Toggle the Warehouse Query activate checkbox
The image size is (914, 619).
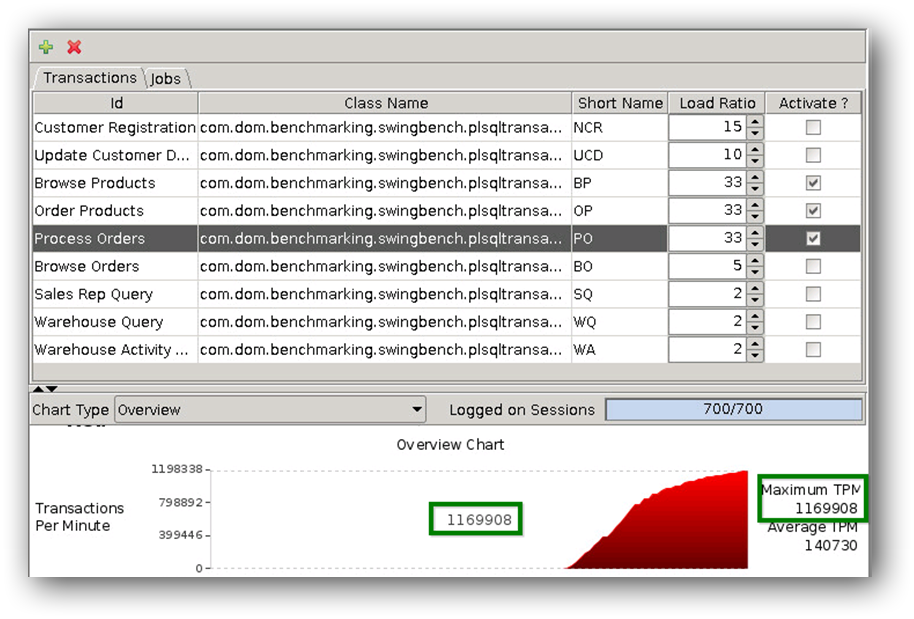click(813, 322)
